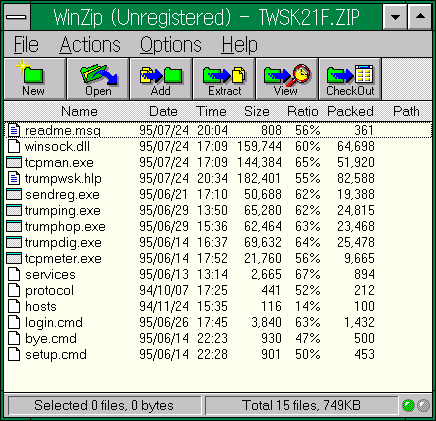Minimize the WinZip window with down arrow
The width and height of the screenshot is (436, 421).
pyautogui.click(x=395, y=17)
